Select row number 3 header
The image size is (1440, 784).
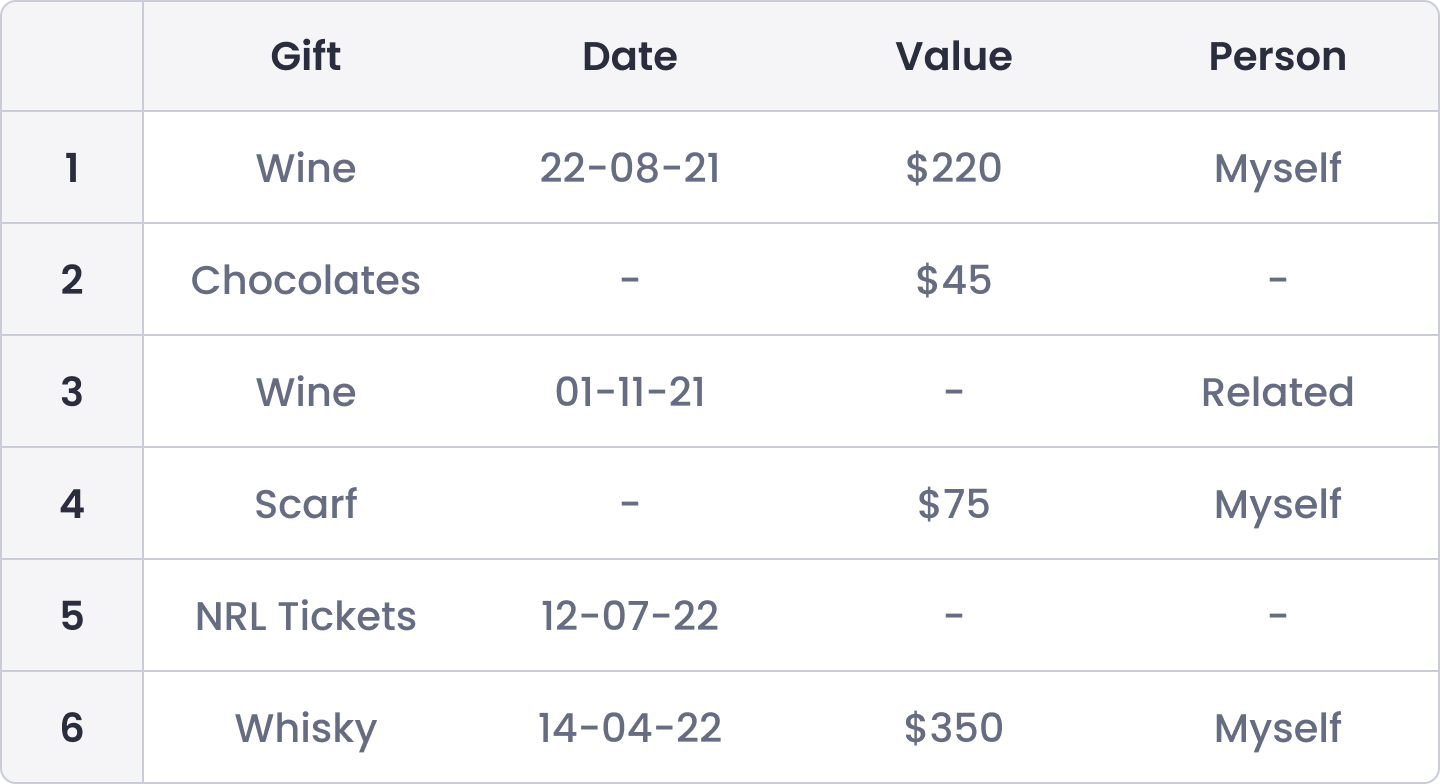click(x=72, y=391)
